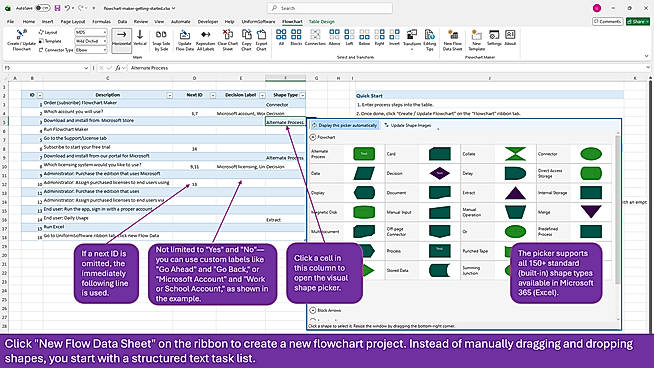This screenshot has width=654, height=368.
Task: Click Snap Side by Side
Action: (x=161, y=40)
